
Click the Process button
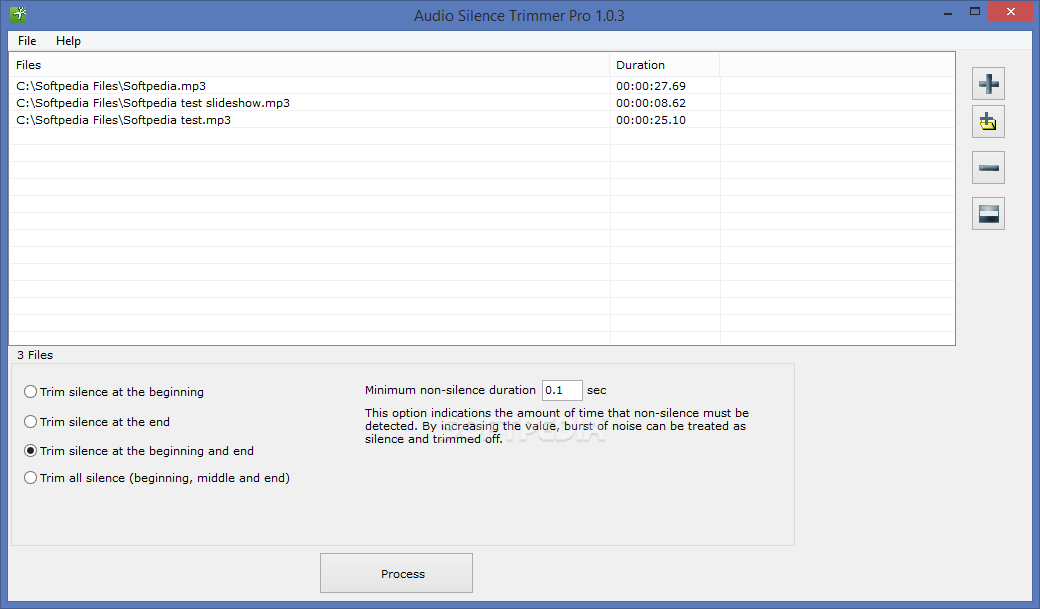pyautogui.click(x=396, y=573)
